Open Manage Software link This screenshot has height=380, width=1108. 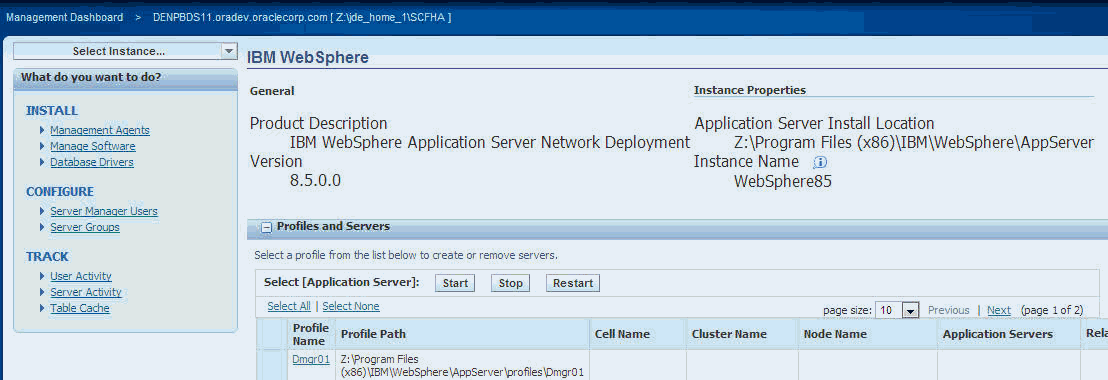(93, 146)
